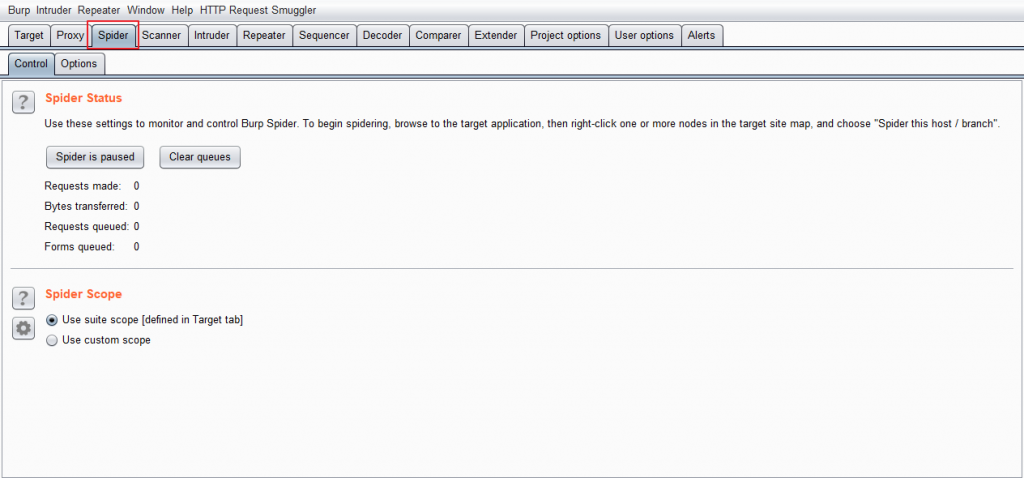The width and height of the screenshot is (1024, 478).
Task: Open the Intruder tool tab
Action: coord(212,35)
